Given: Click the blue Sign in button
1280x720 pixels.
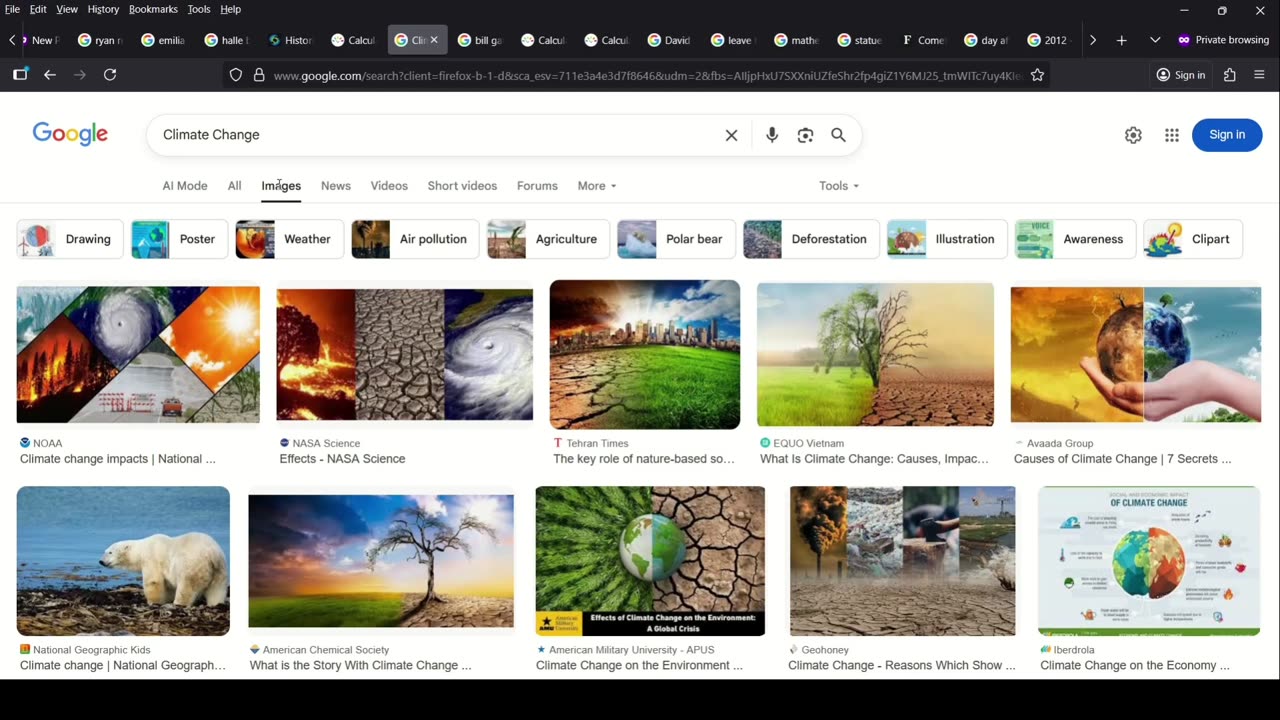Looking at the screenshot, I should point(1227,135).
